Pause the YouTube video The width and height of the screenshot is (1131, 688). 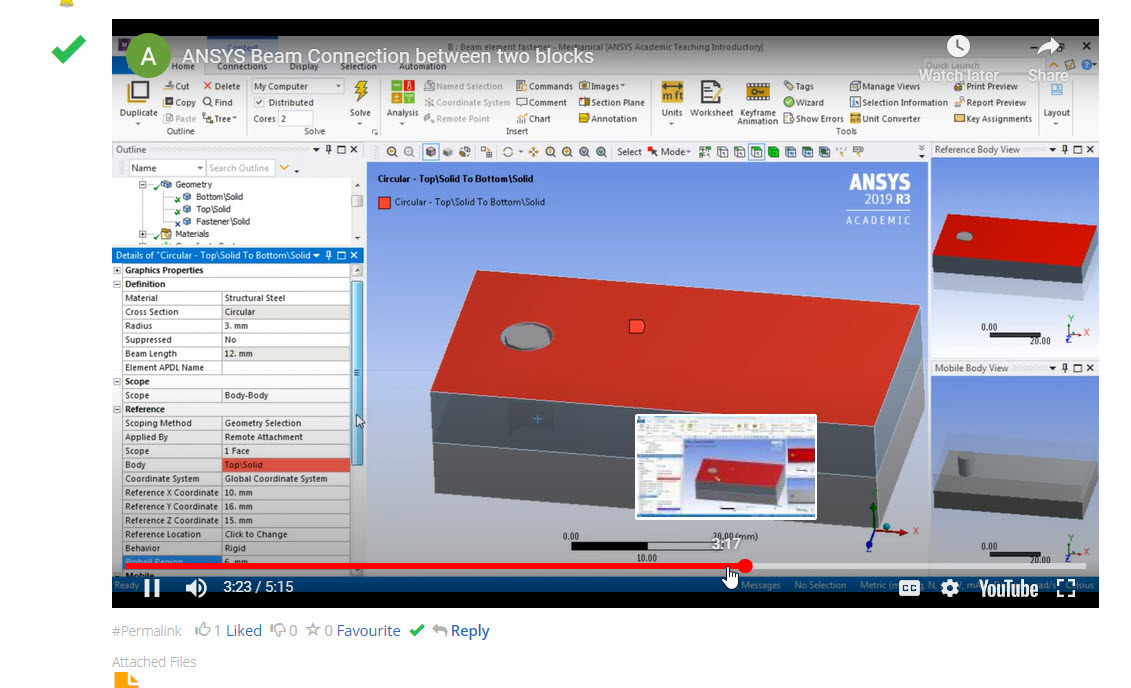(x=152, y=588)
